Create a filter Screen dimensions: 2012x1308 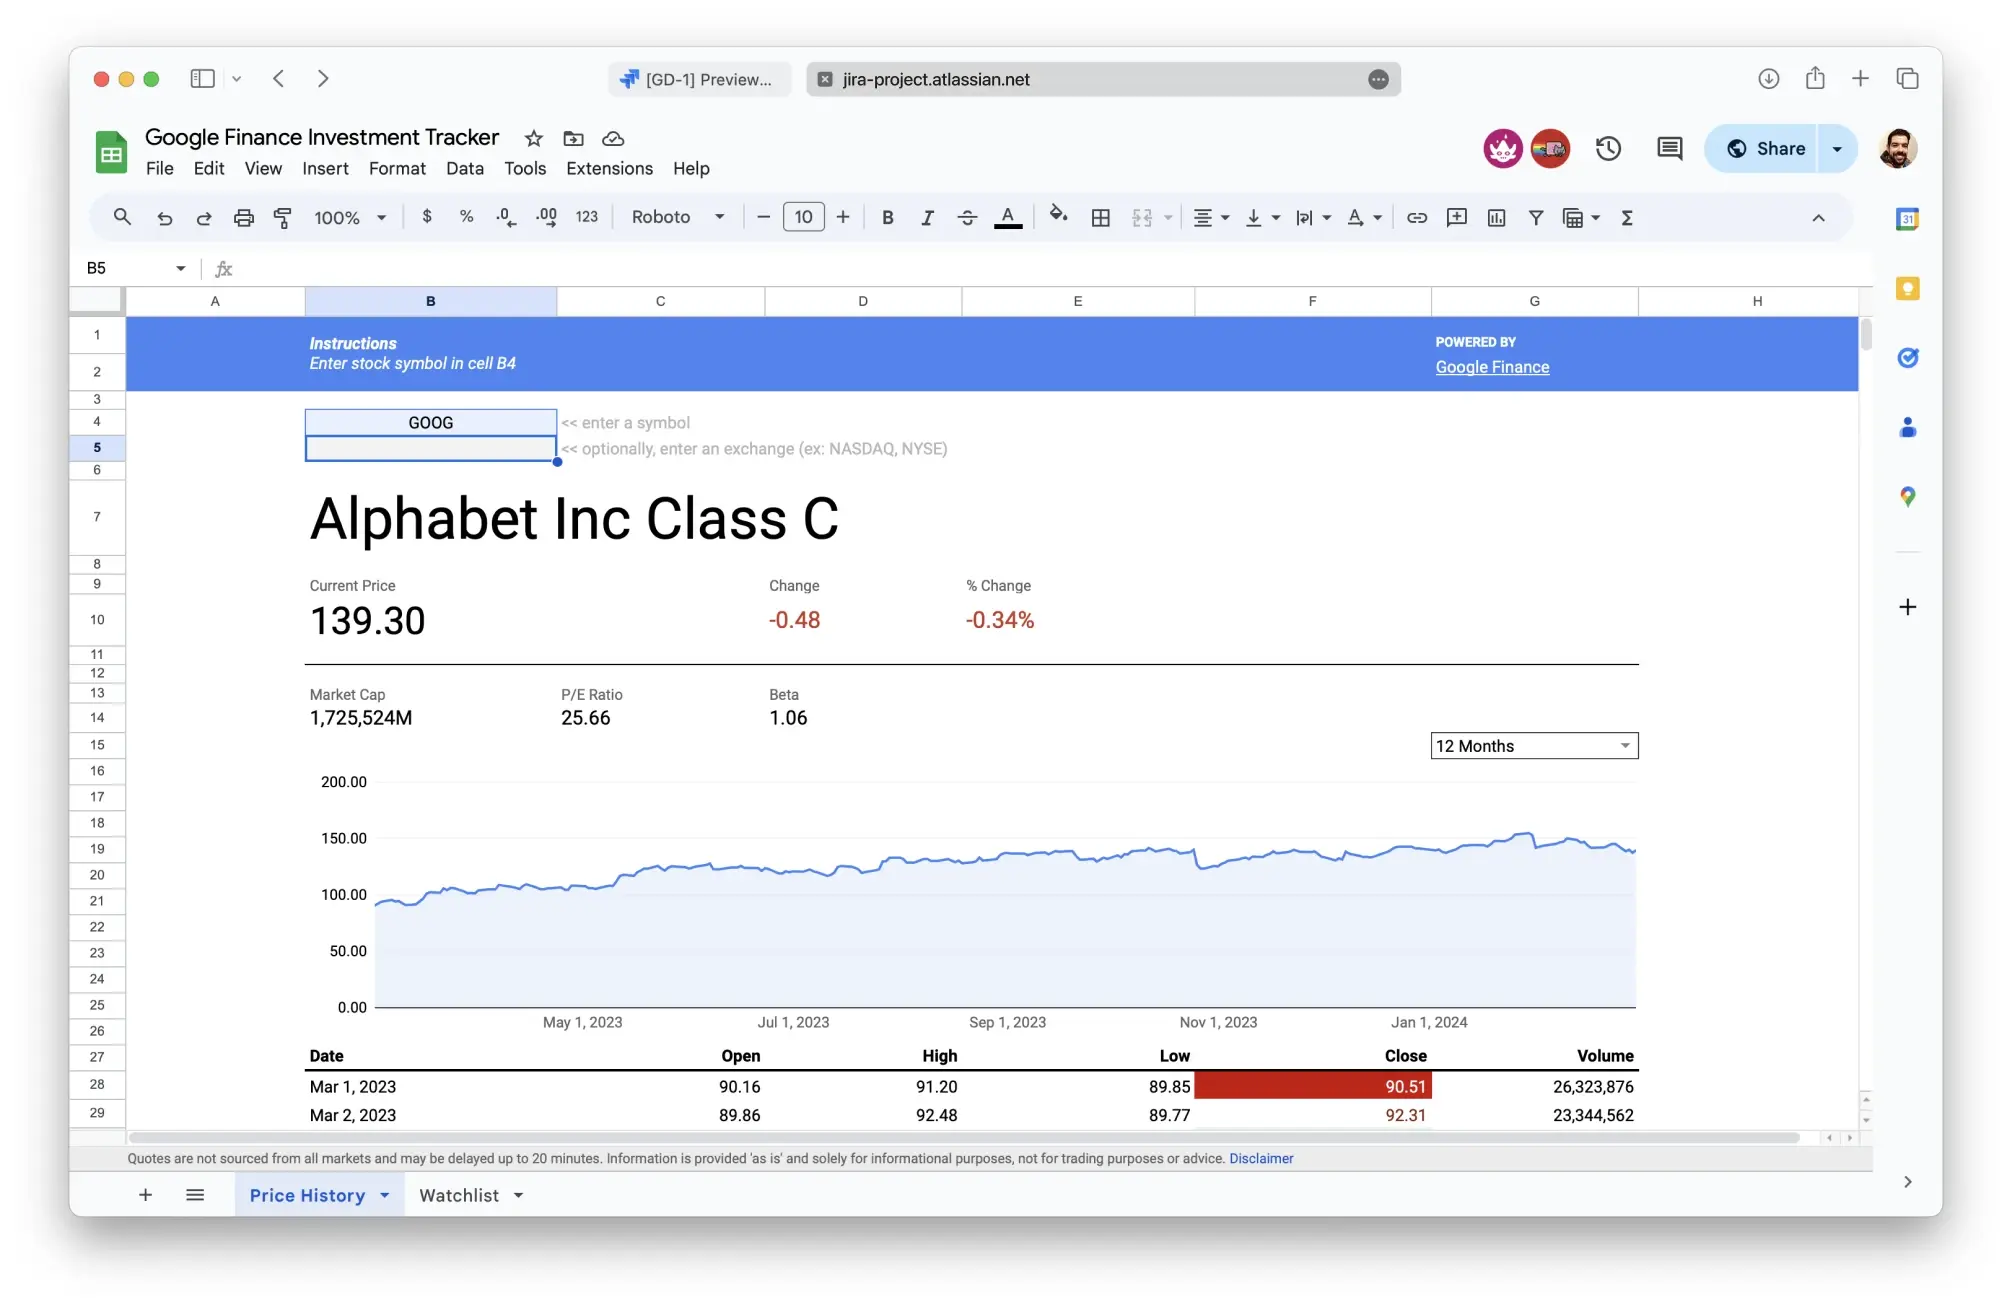pyautogui.click(x=1536, y=217)
